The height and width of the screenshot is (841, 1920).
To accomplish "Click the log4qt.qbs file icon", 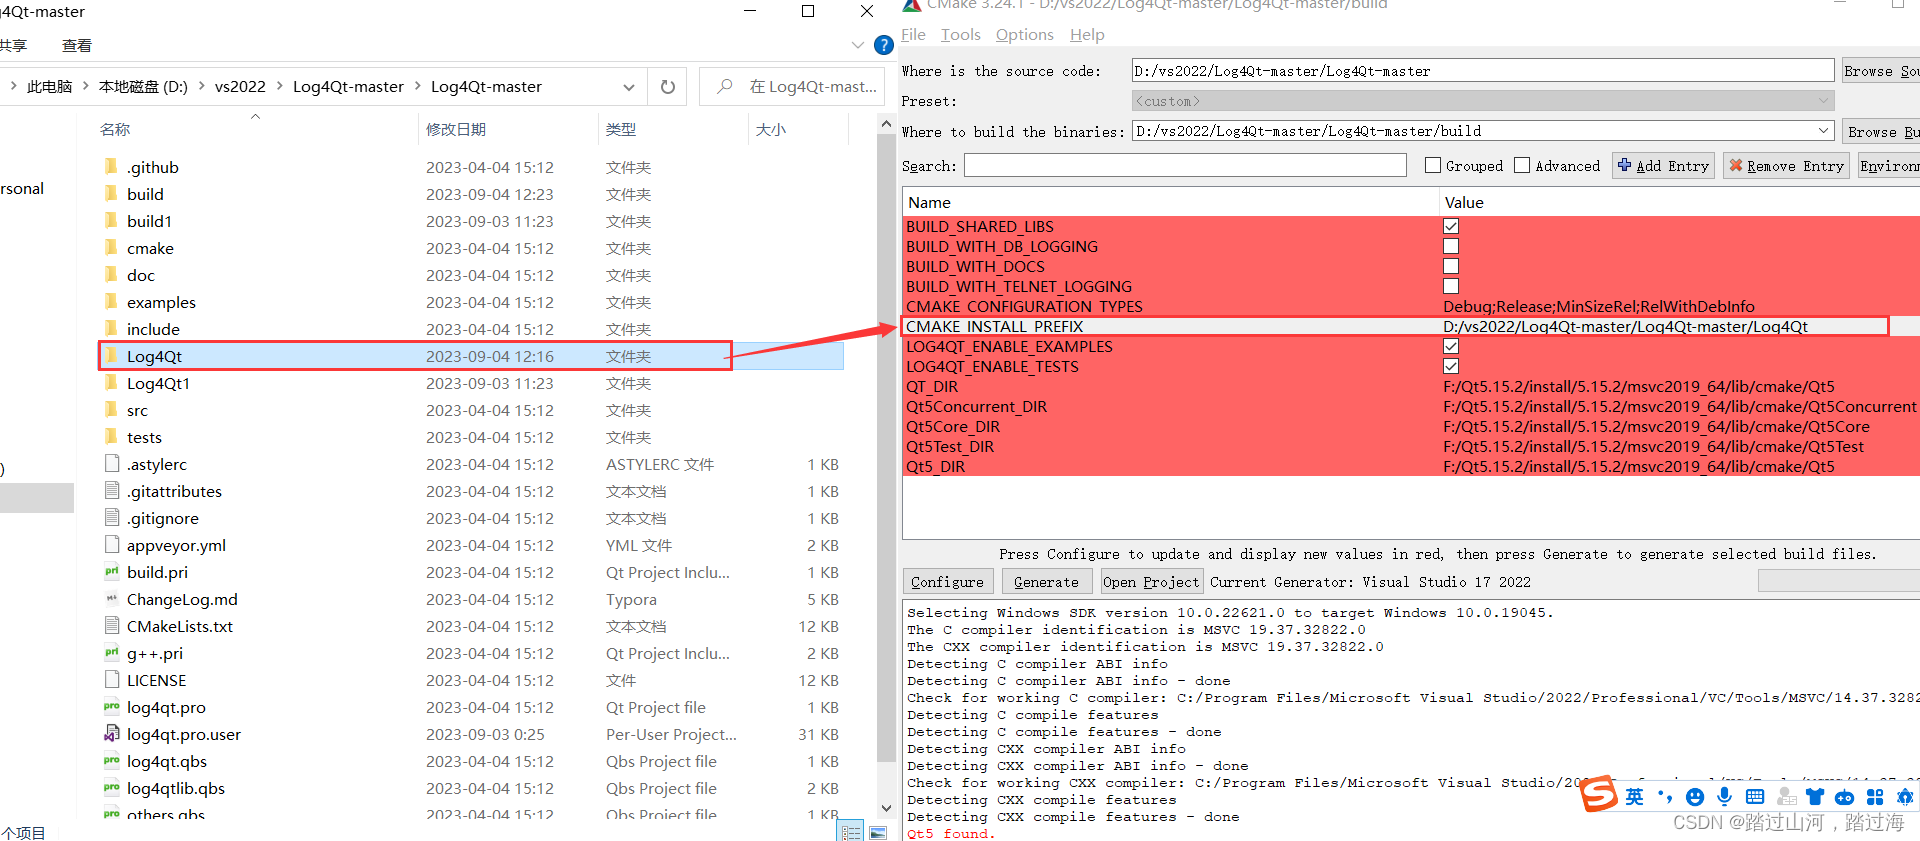I will point(112,760).
